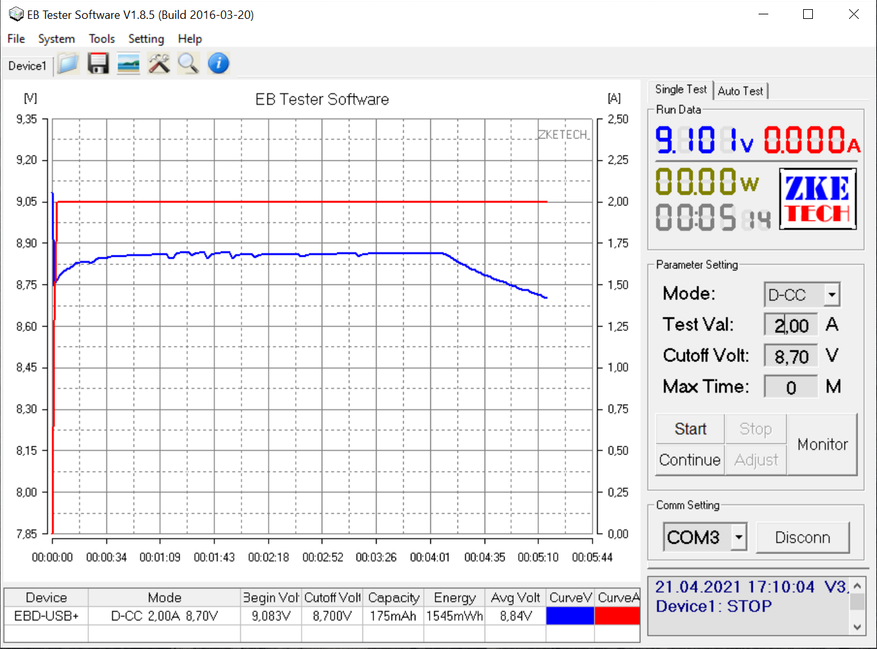Image resolution: width=877 pixels, height=649 pixels.
Task: Click the blue info about icon
Action: point(218,64)
